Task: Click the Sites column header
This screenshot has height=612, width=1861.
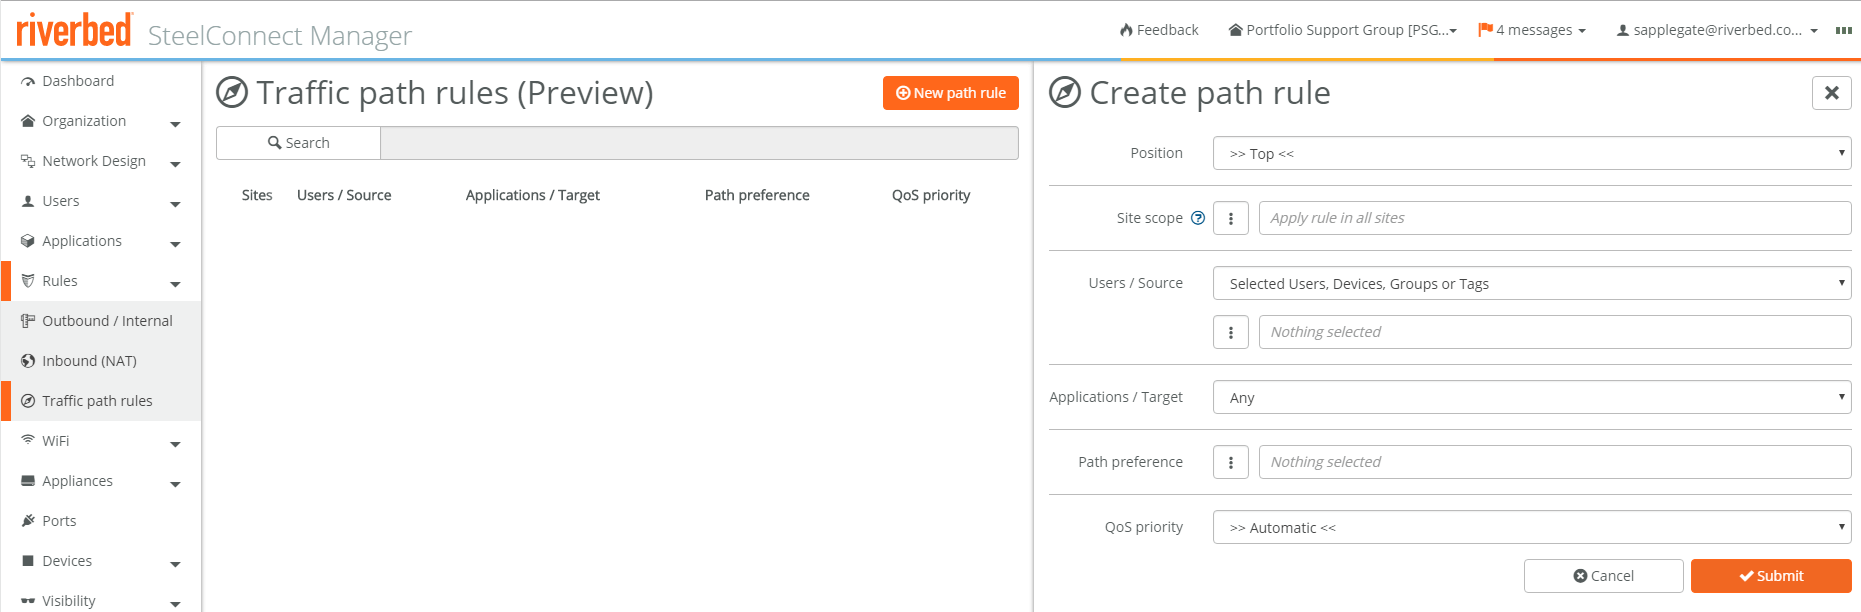Action: [x=257, y=195]
